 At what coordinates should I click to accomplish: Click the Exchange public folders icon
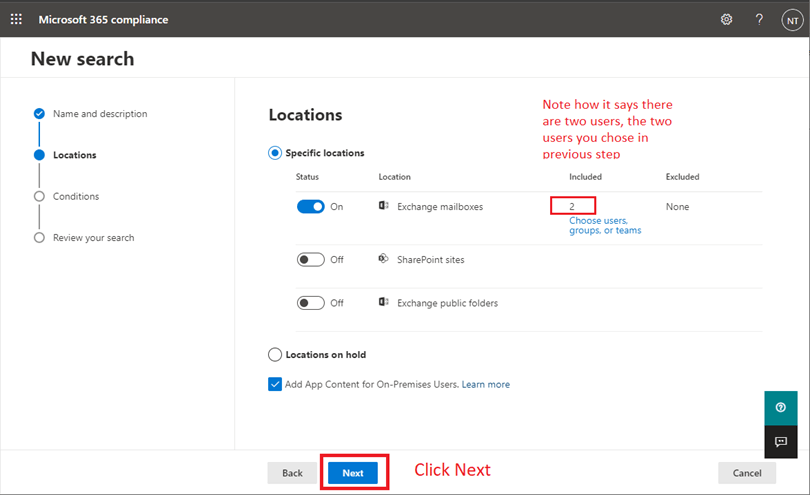(383, 302)
